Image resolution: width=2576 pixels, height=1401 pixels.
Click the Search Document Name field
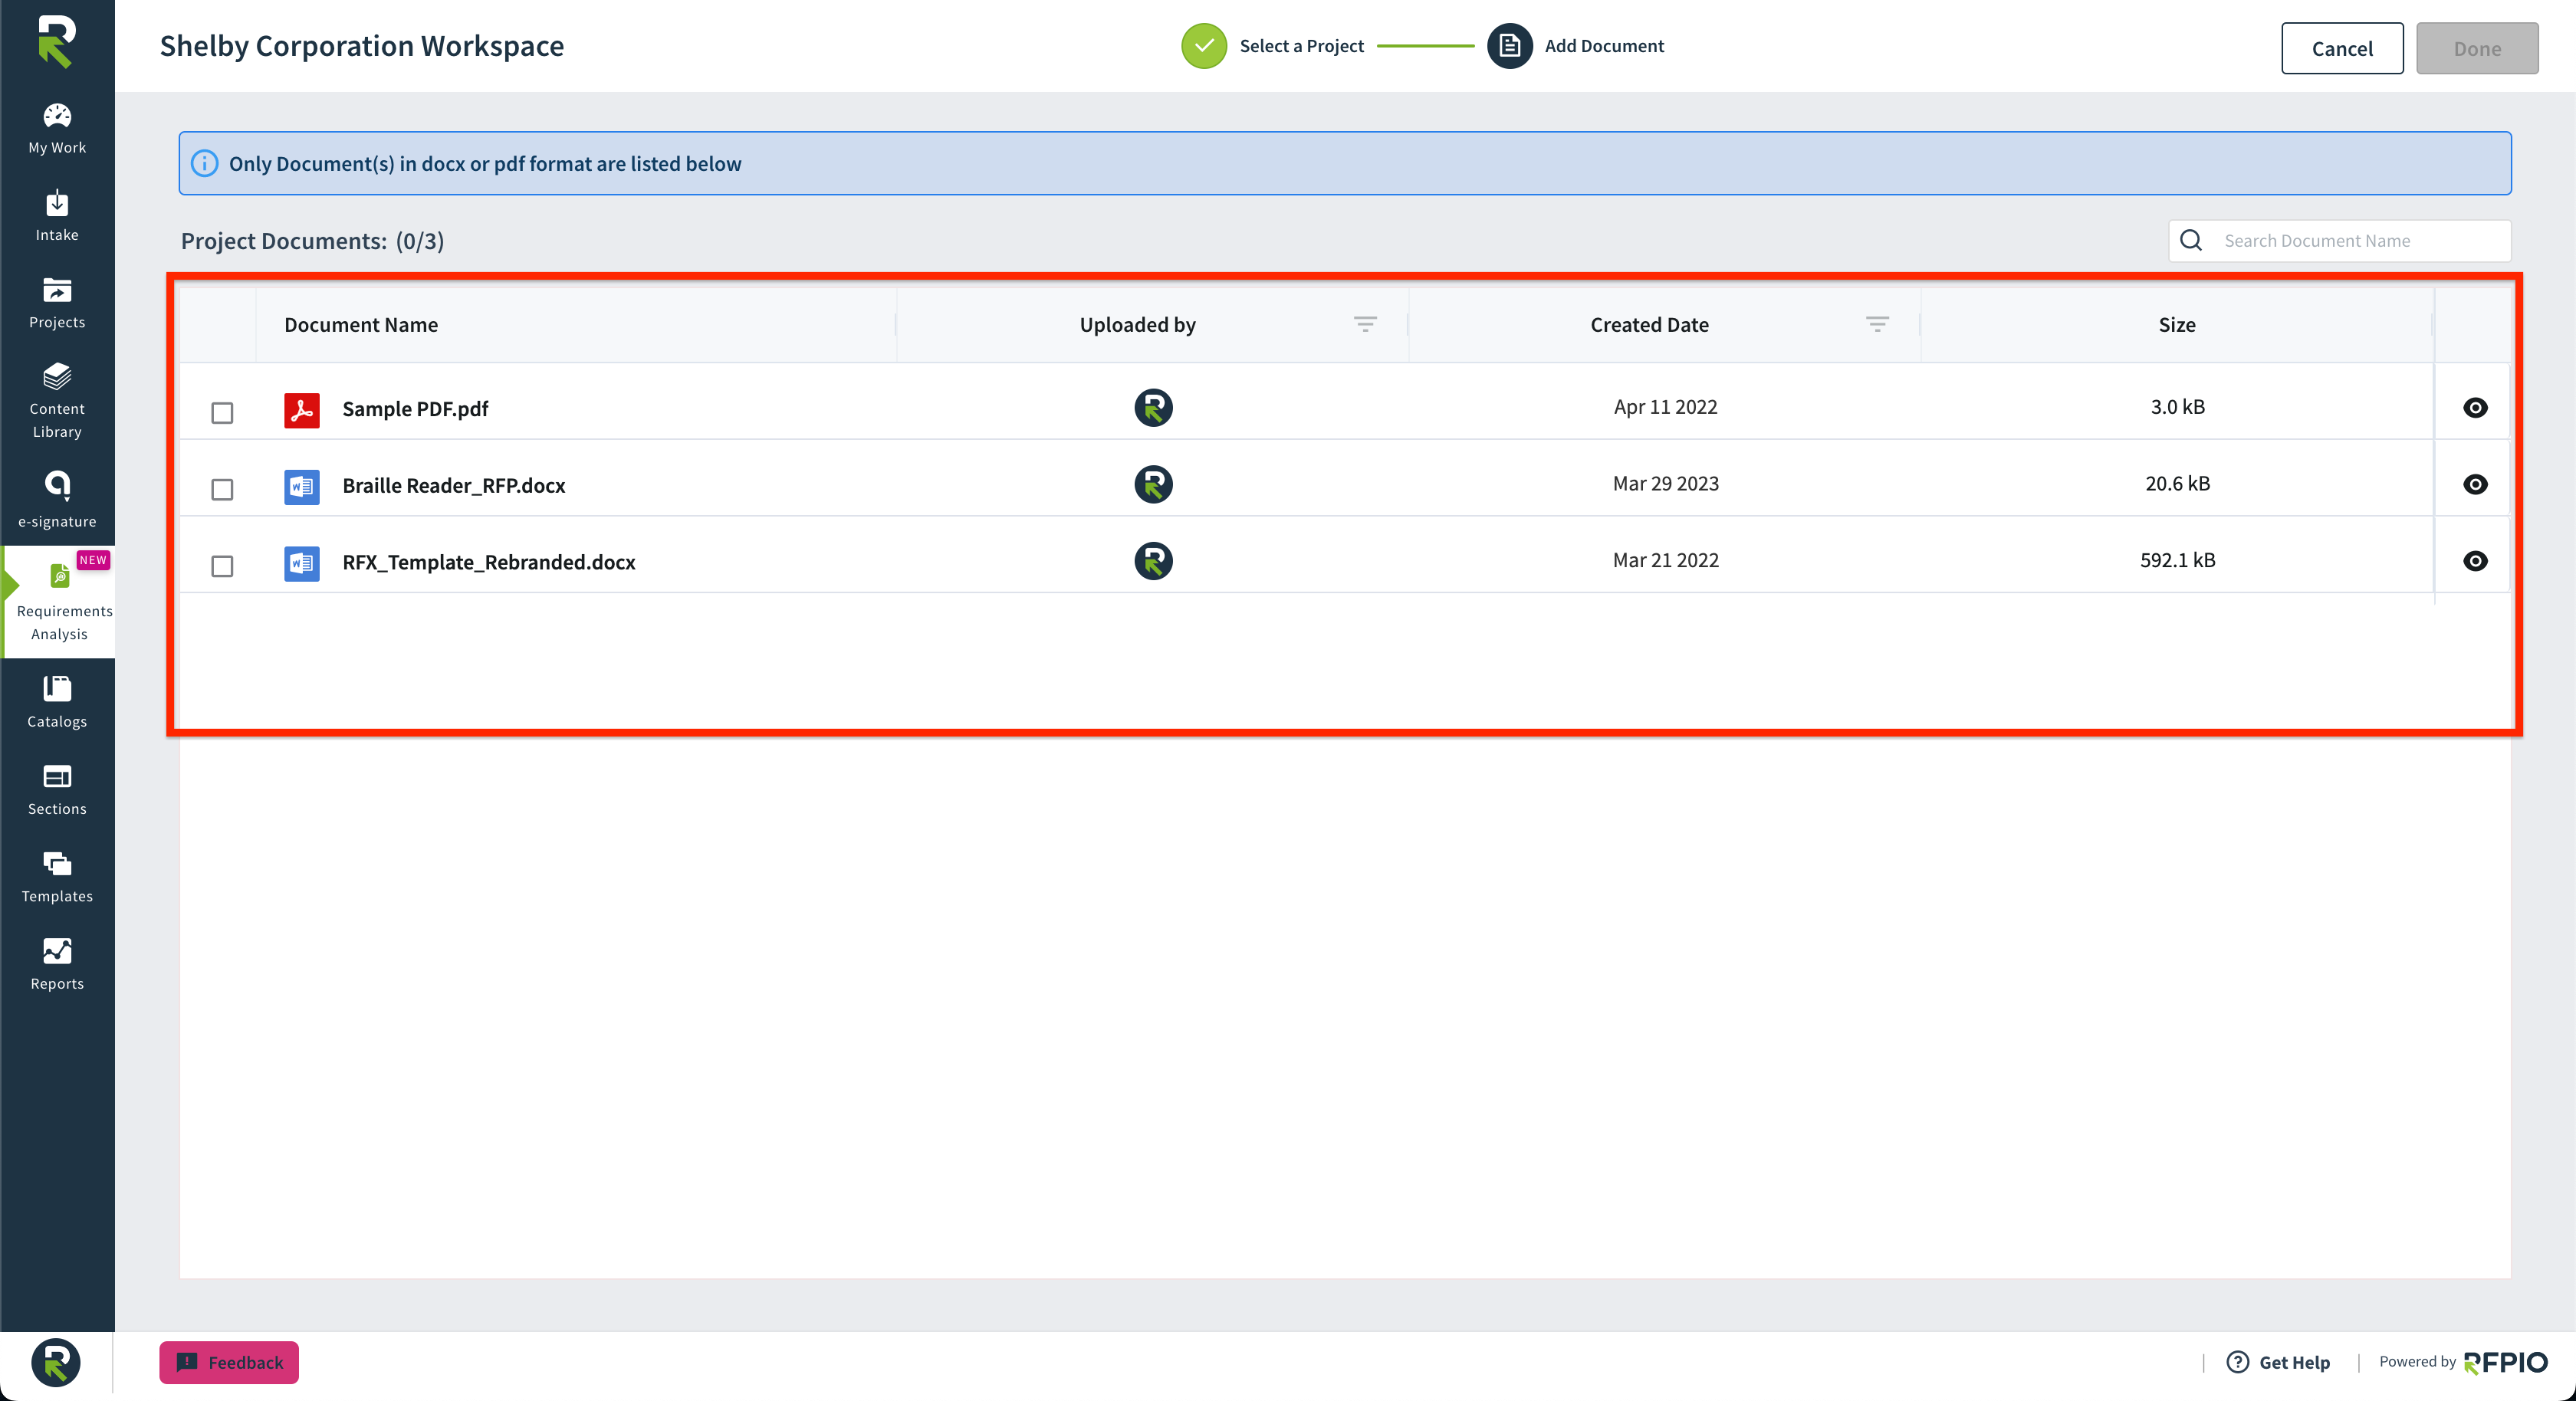click(x=2339, y=240)
